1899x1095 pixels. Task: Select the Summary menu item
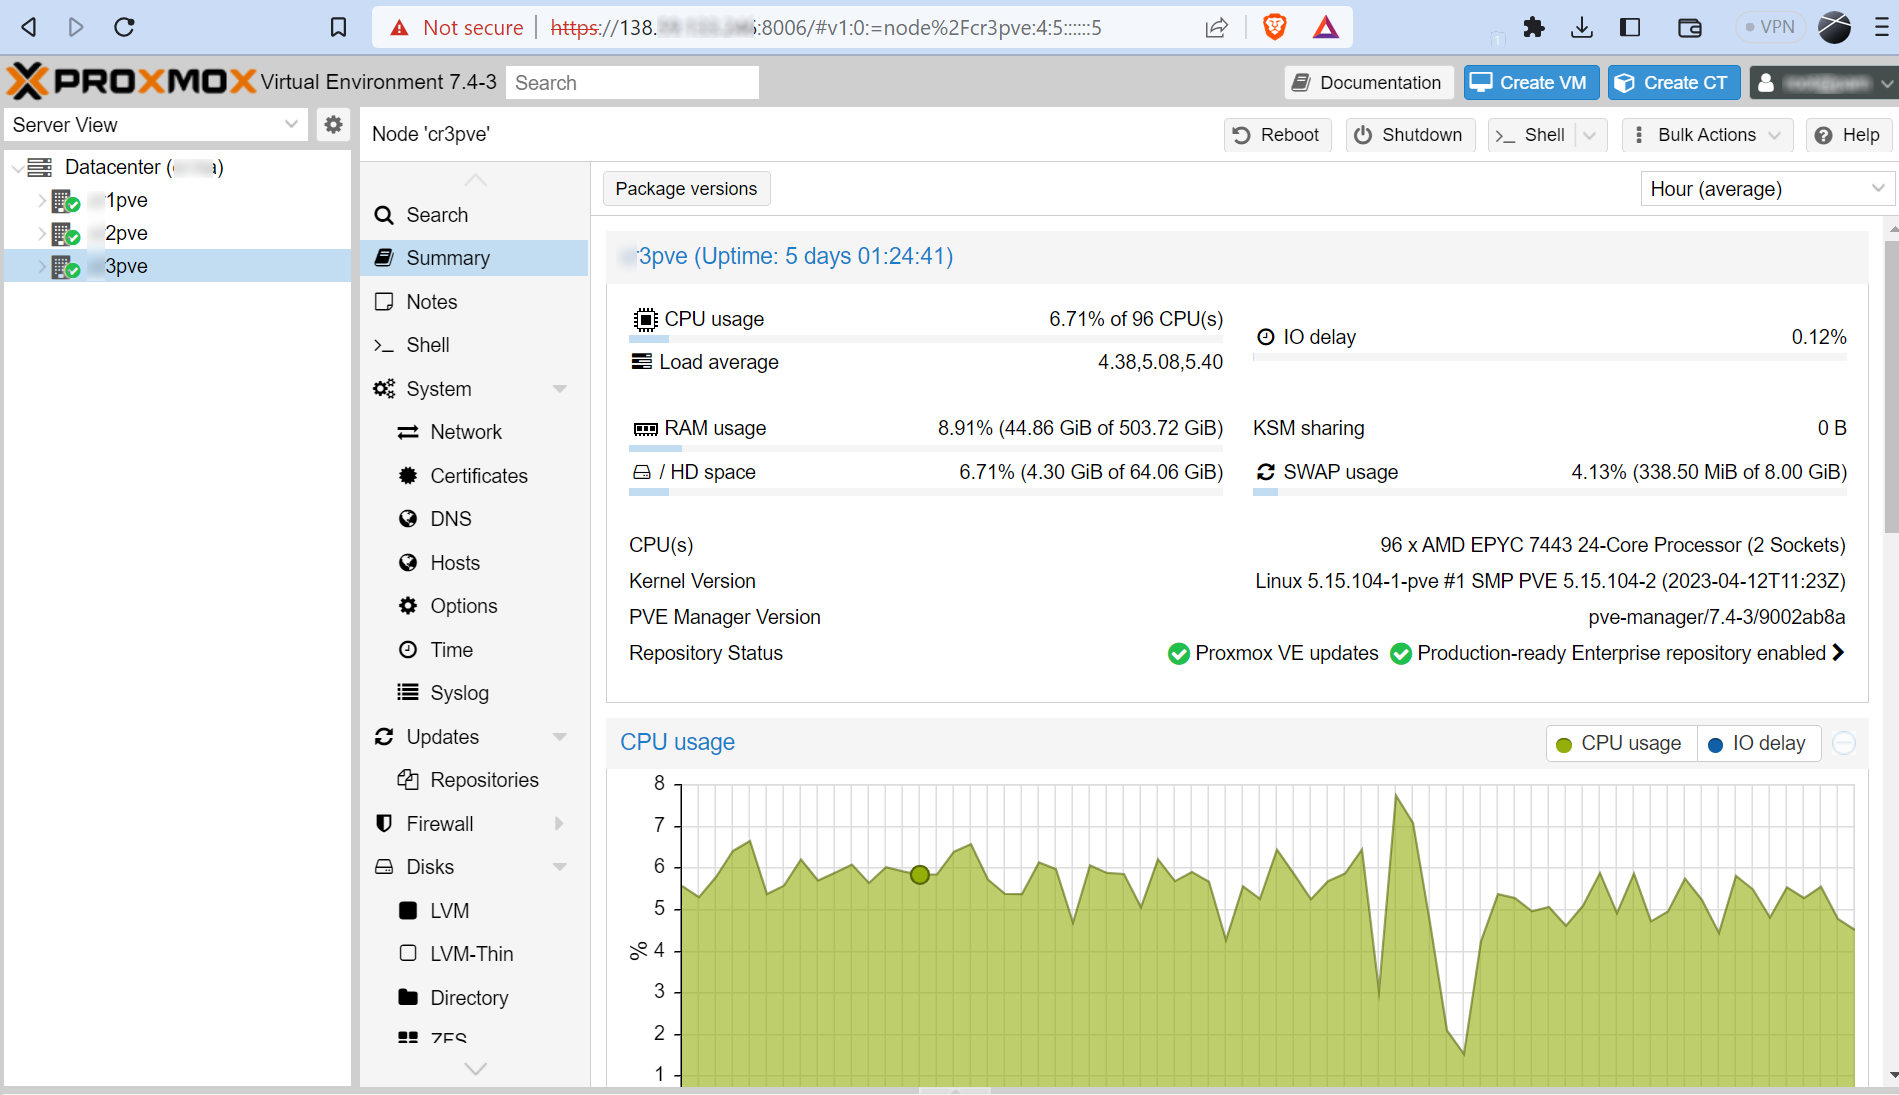(x=474, y=258)
